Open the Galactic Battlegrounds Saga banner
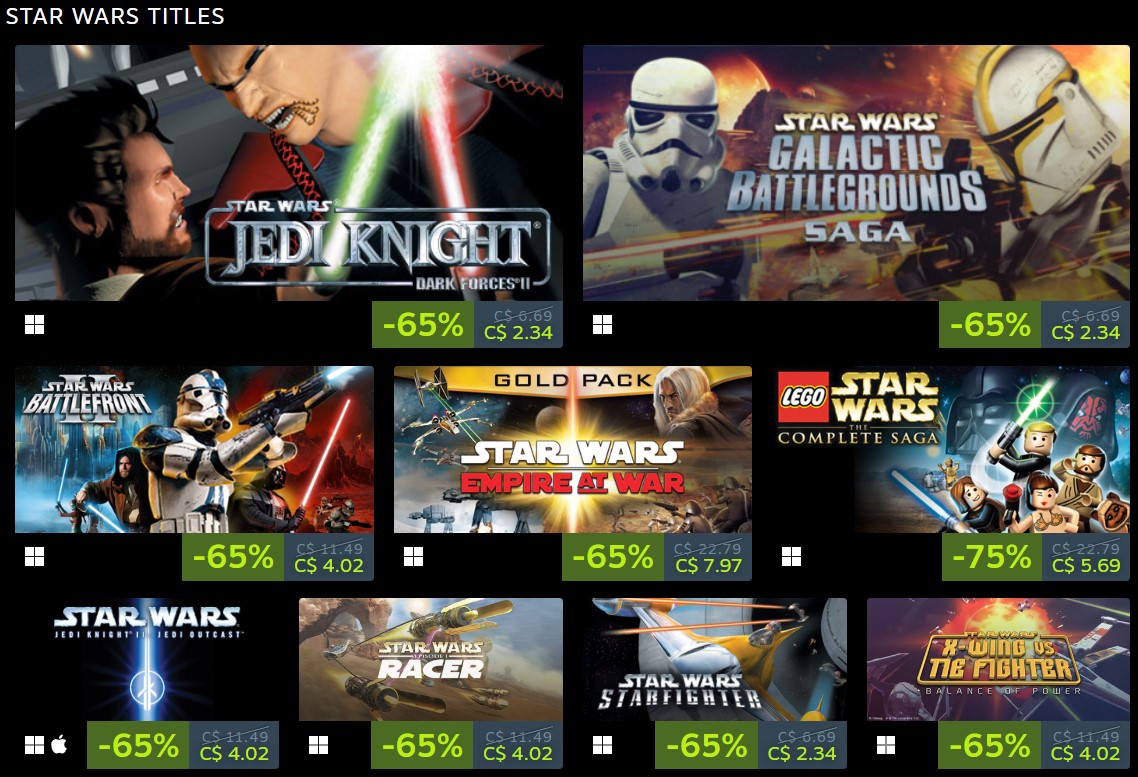 856,173
